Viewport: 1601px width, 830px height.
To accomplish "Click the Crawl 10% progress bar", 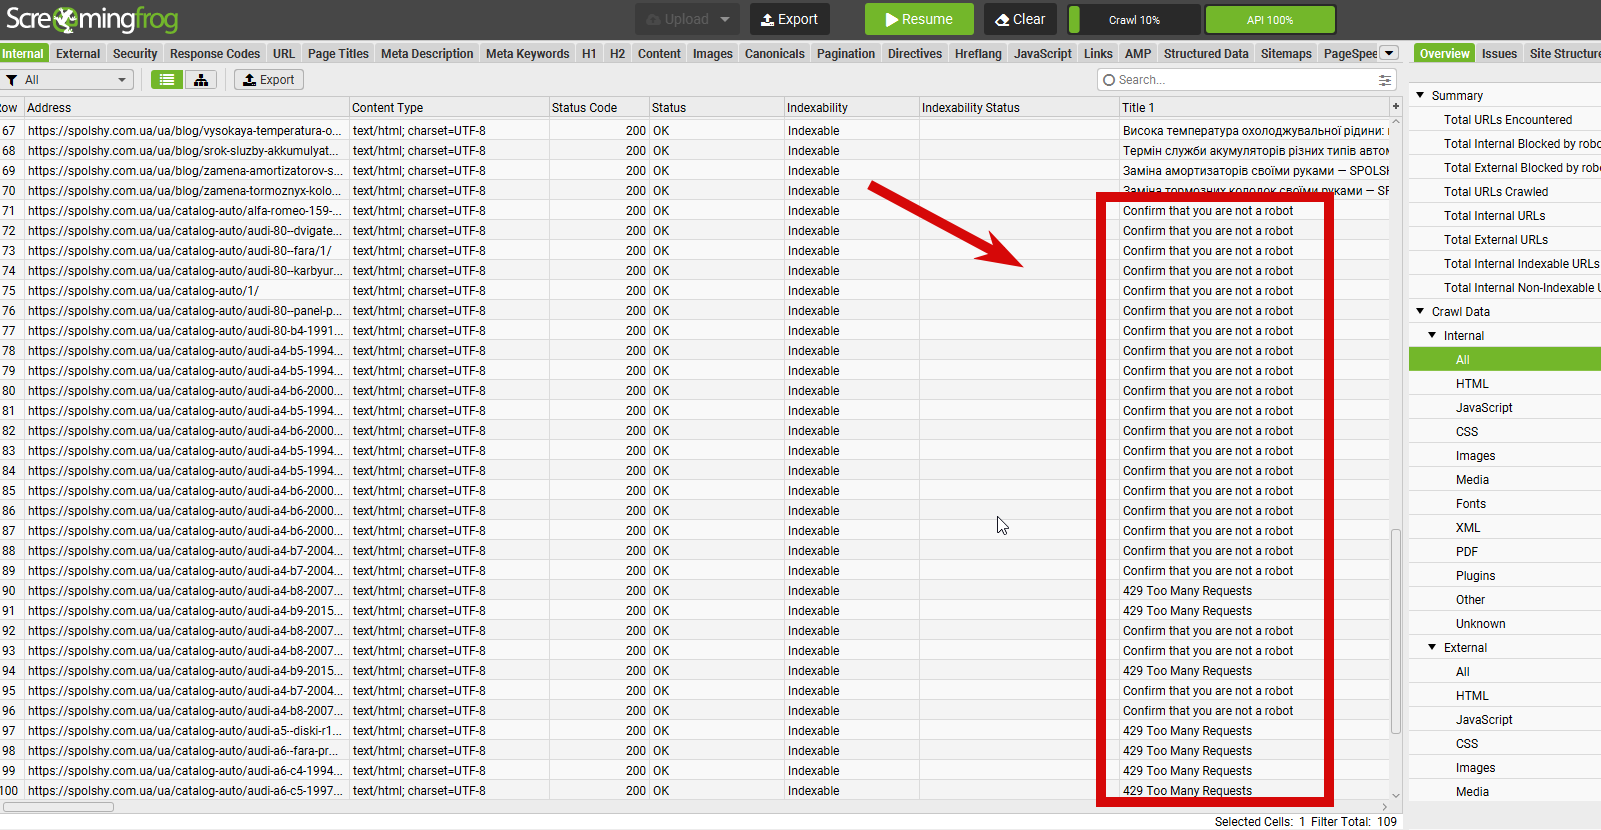I will 1134,19.
